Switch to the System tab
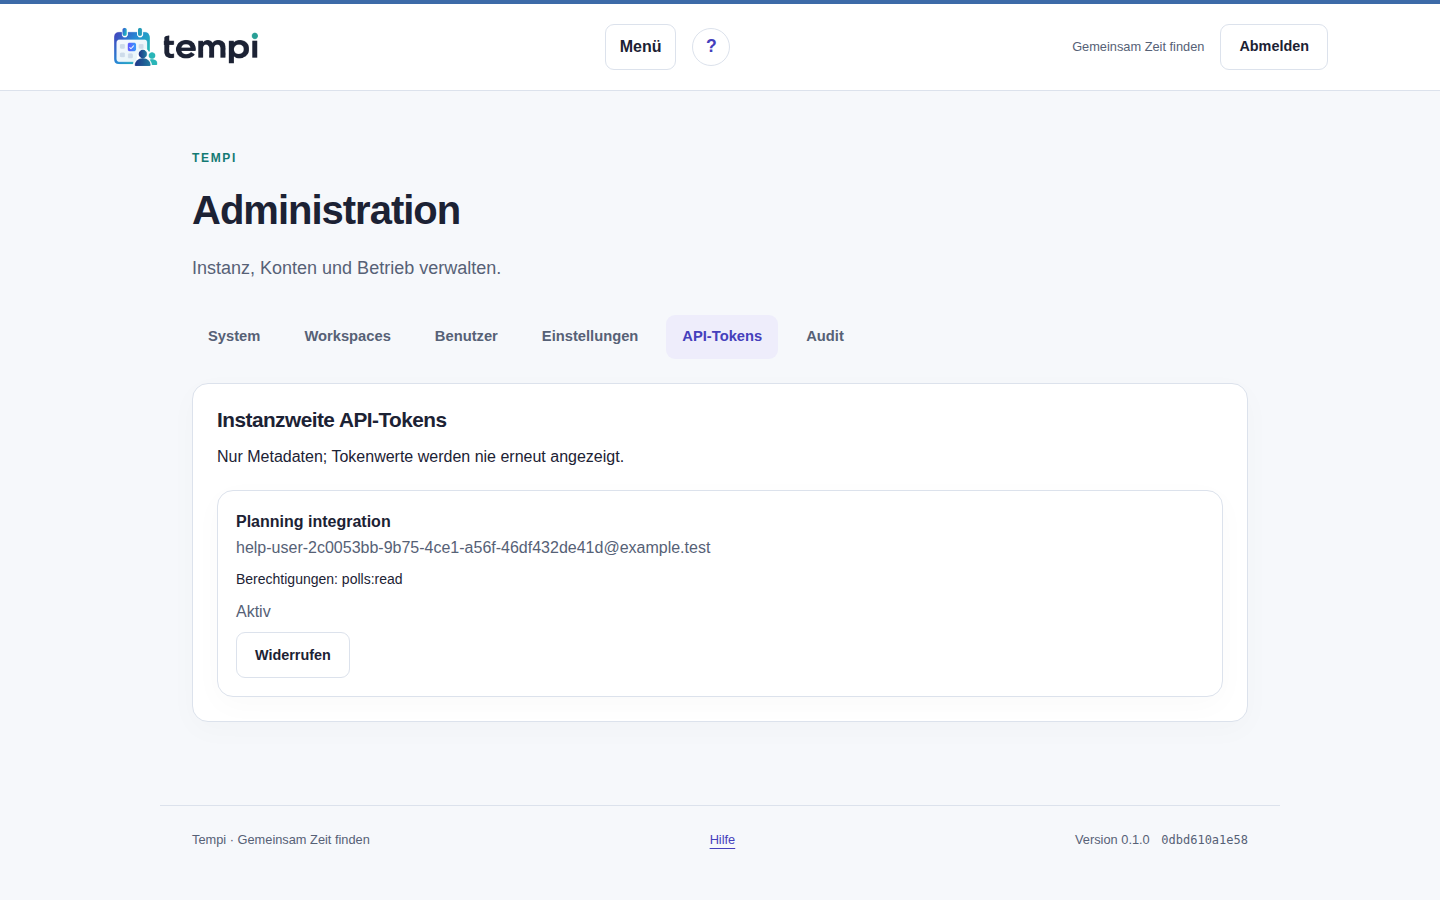The width and height of the screenshot is (1440, 900). pos(234,337)
